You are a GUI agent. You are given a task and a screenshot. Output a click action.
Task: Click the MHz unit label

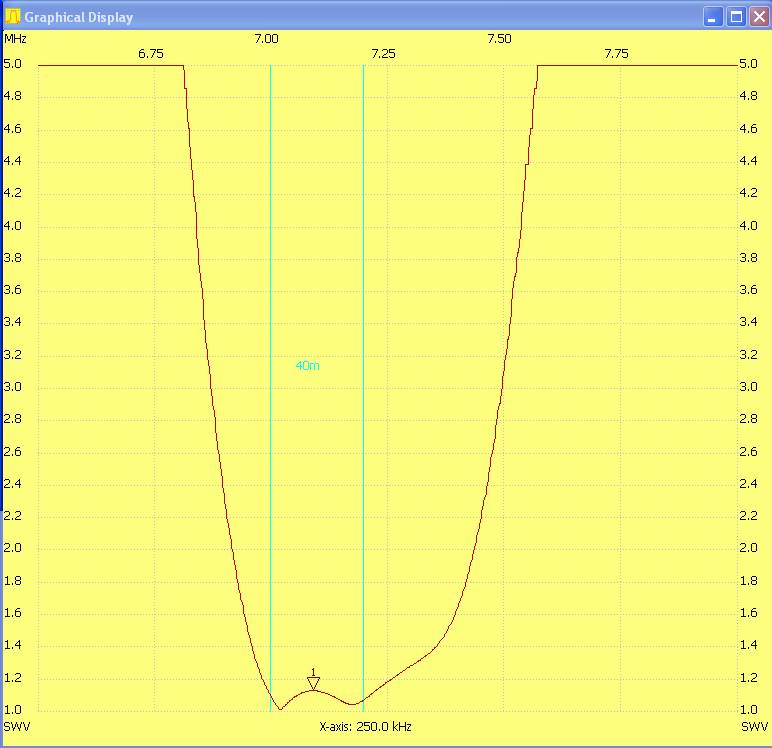[x=15, y=39]
